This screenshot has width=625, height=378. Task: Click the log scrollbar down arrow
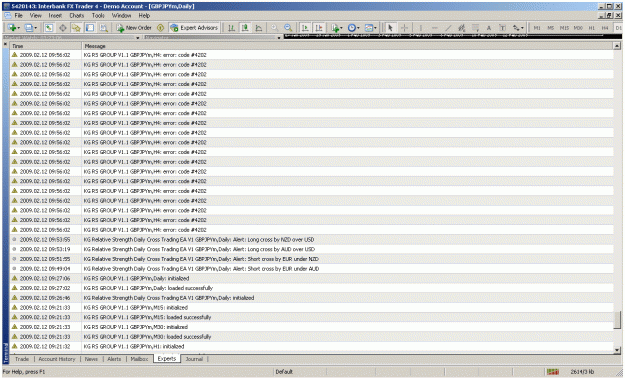[x=617, y=350]
